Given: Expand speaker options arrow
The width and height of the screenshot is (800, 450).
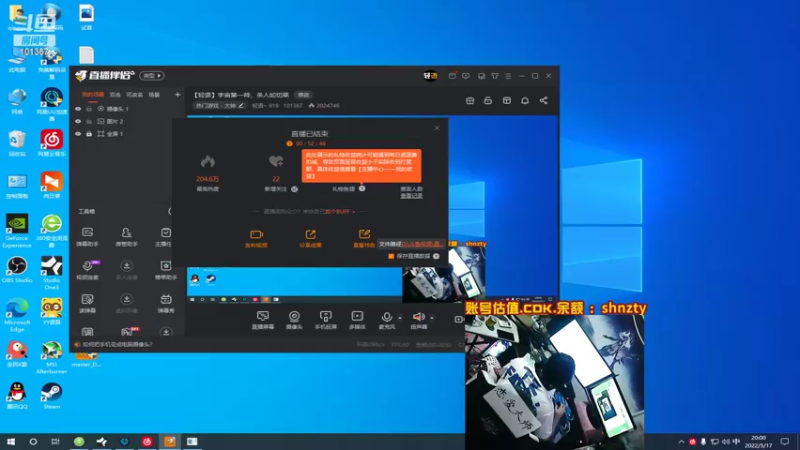Looking at the screenshot, I should tap(432, 318).
